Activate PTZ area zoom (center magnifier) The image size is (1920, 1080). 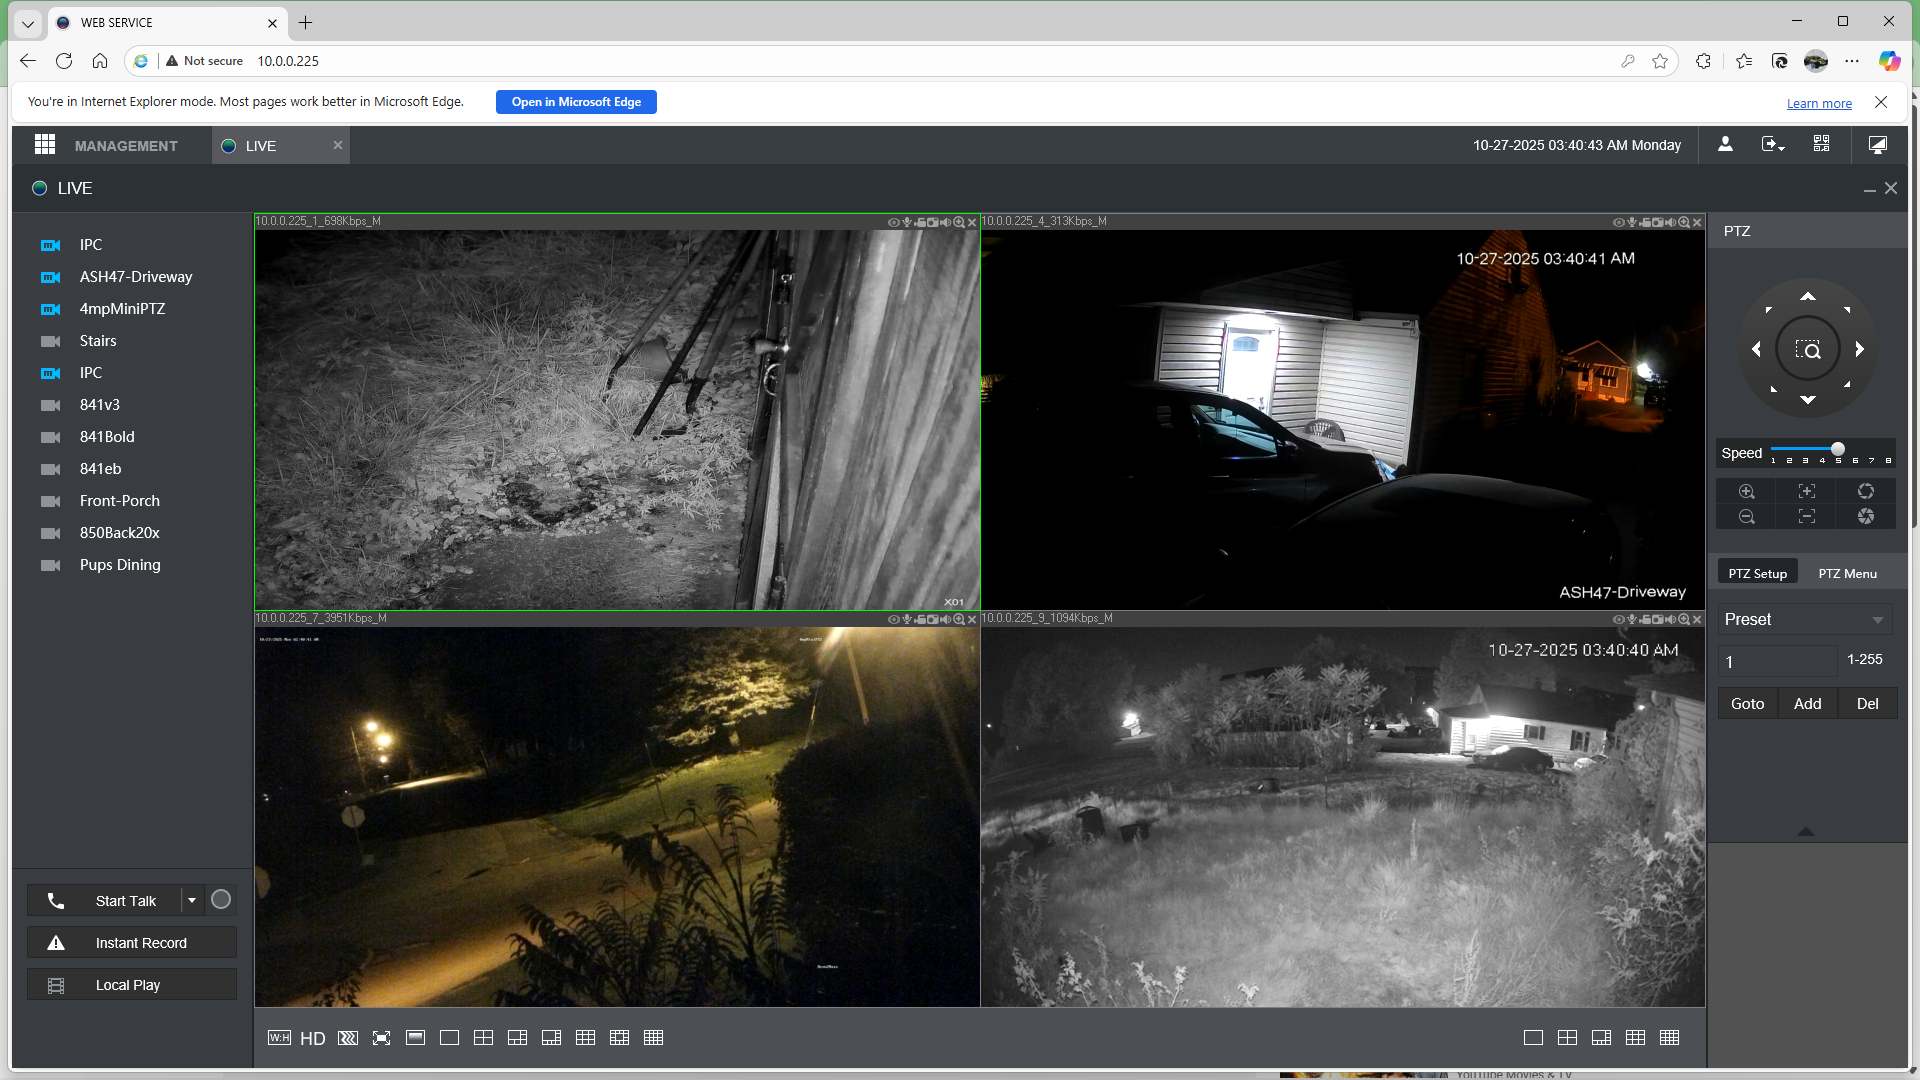tap(1808, 349)
